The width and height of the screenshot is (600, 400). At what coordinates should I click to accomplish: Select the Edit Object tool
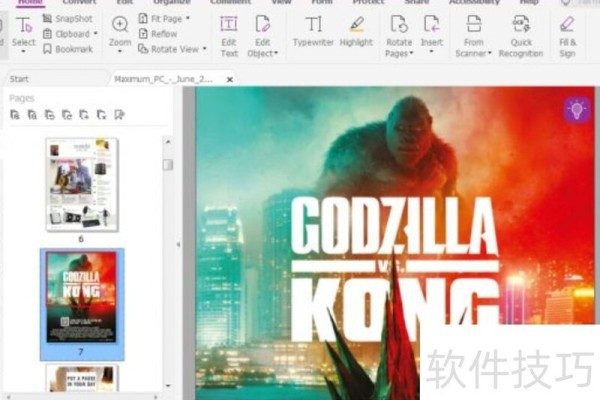point(262,36)
